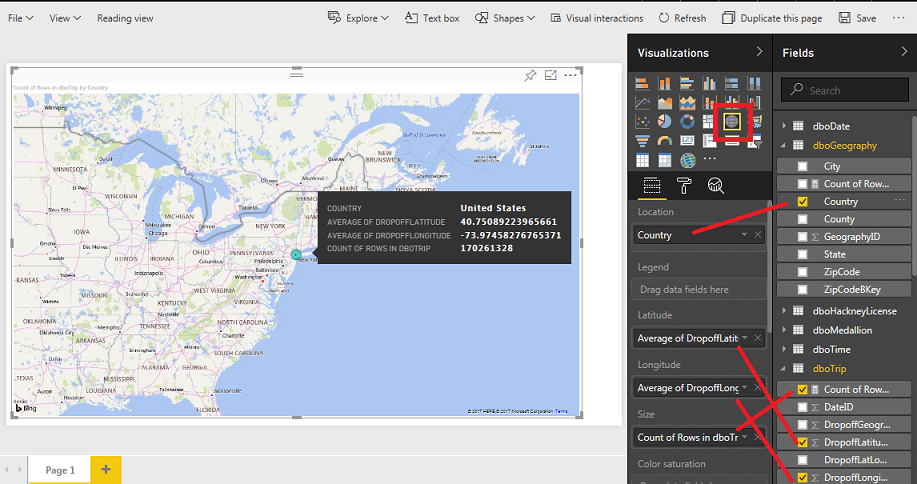Choose the pie chart visualization
The image size is (917, 484).
coord(665,121)
